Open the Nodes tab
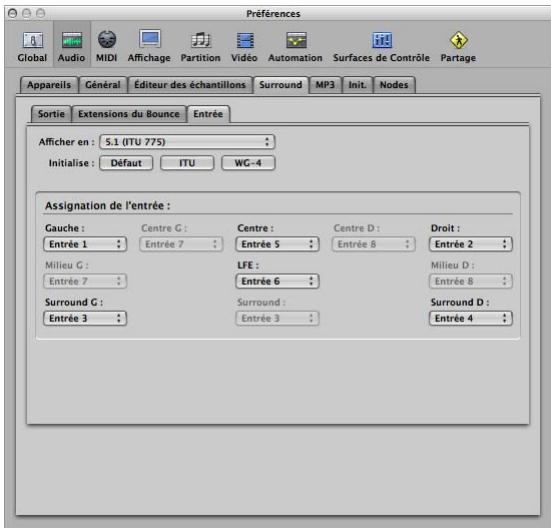Image resolution: width=551 pixels, height=528 pixels. pos(394,85)
